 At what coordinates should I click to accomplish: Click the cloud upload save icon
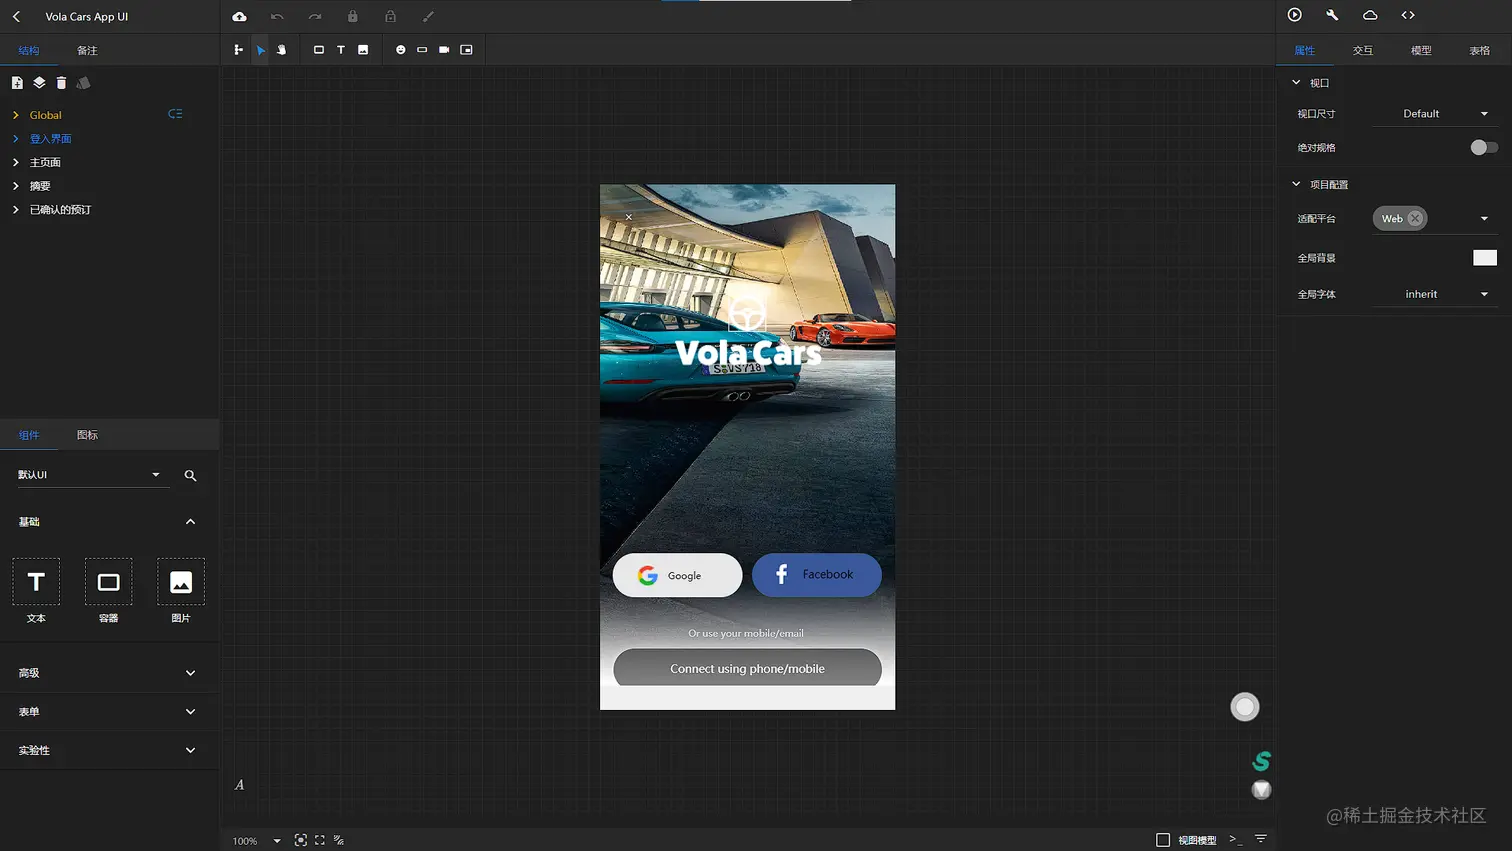click(x=239, y=16)
